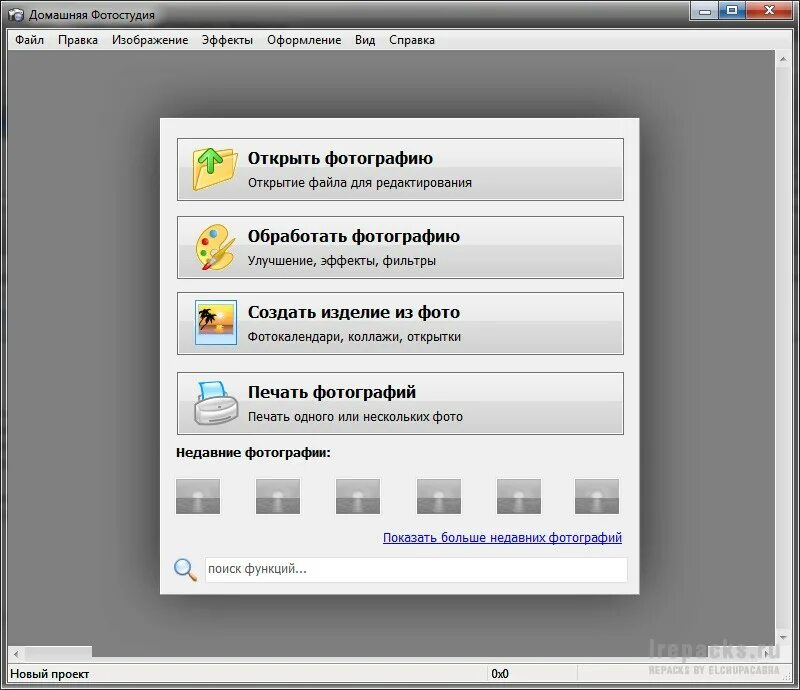Click the Новый проект status bar text
This screenshot has height=690, width=800.
pyautogui.click(x=49, y=674)
